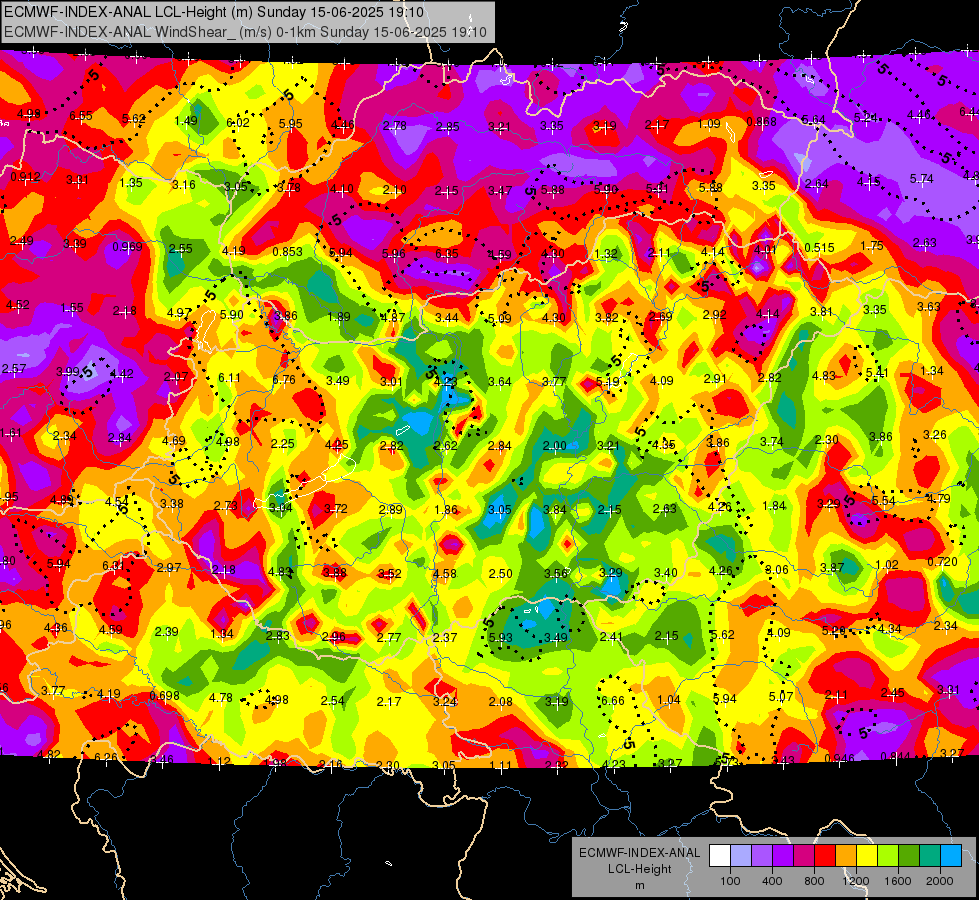Click the legend scale label 1200
Screen dimensions: 979x900
pyautogui.click(x=856, y=881)
